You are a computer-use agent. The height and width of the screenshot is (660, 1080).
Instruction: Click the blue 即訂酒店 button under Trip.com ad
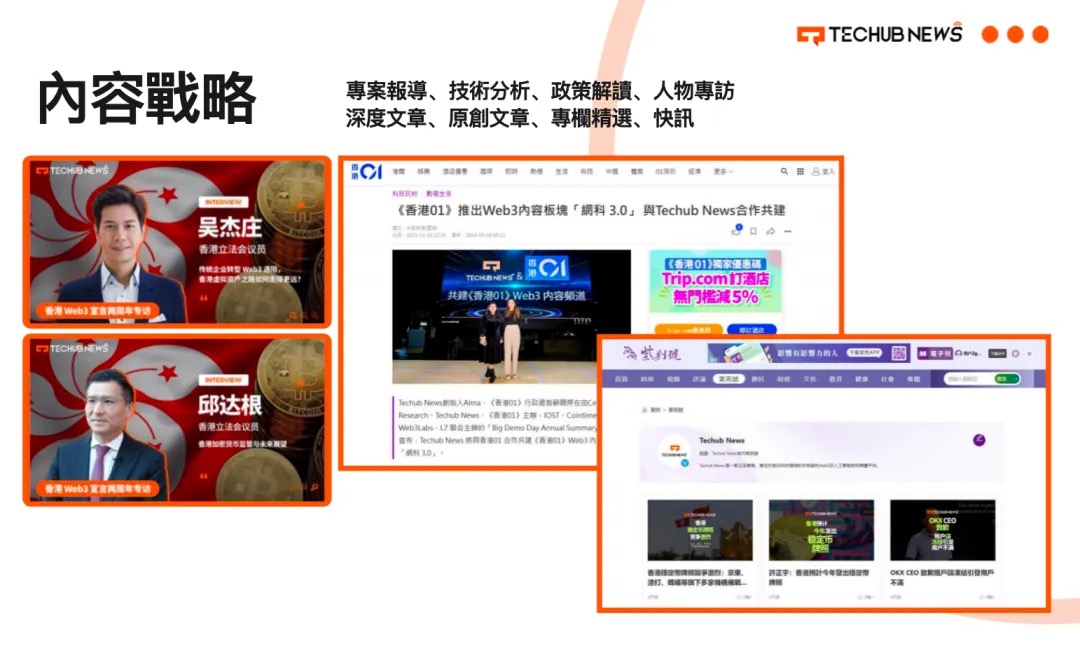click(751, 330)
